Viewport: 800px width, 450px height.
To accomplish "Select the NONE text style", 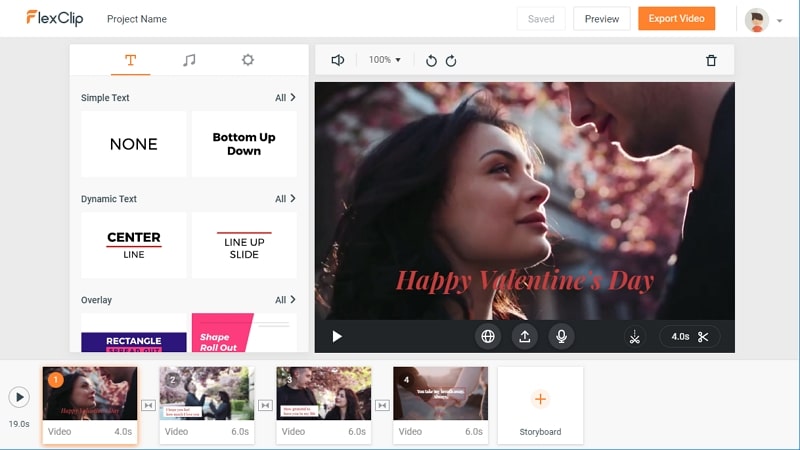I will click(x=134, y=144).
